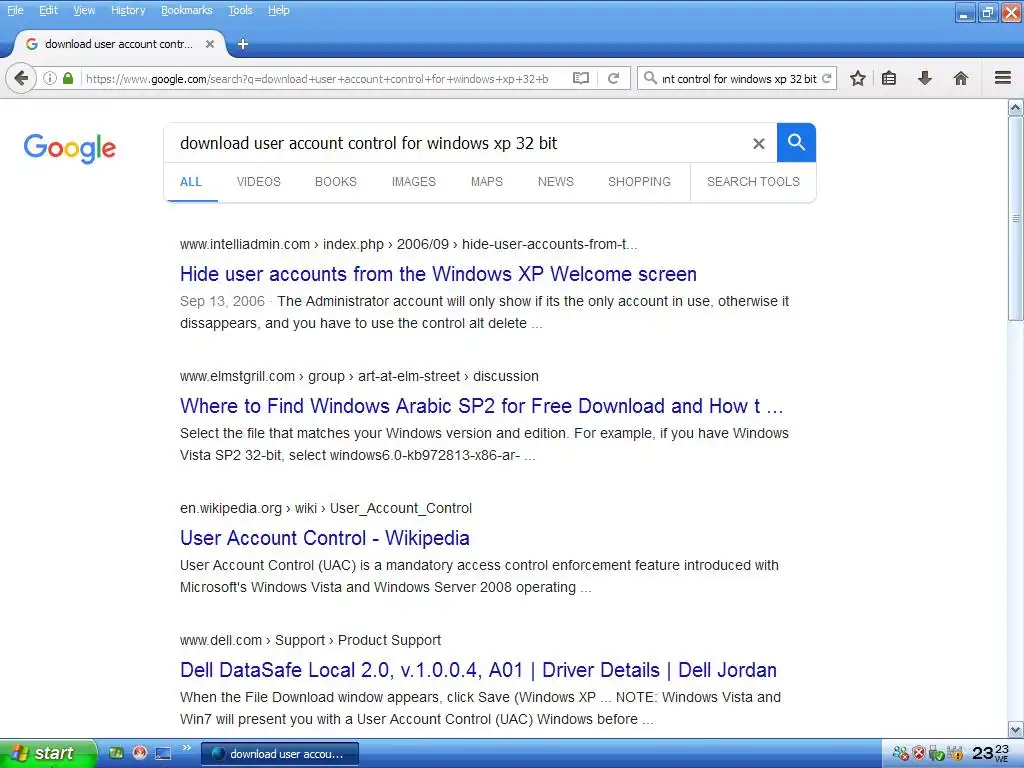Click the scroll down arrow on scrollbar
This screenshot has width=1024, height=768.
tap(1016, 729)
